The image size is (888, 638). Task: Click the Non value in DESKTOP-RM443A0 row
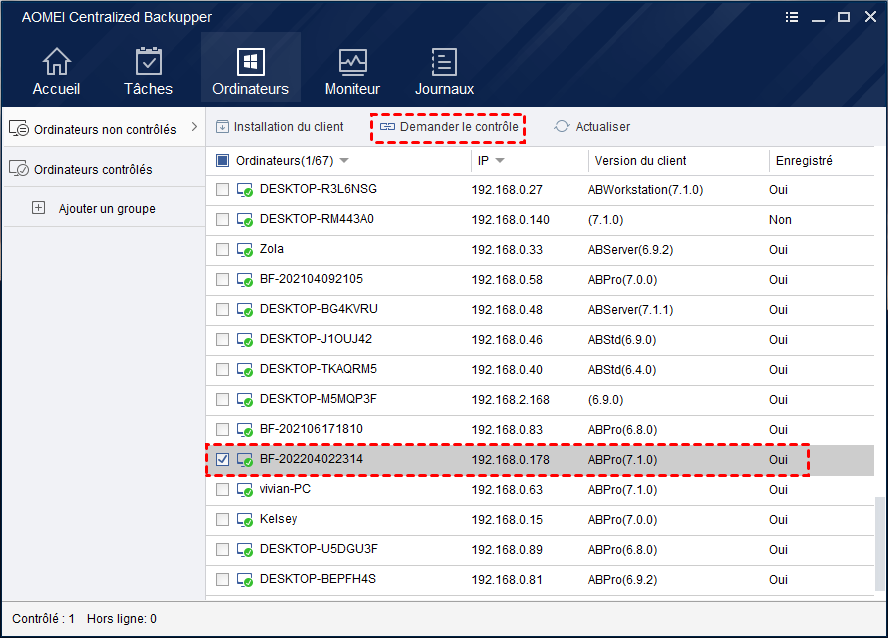coord(780,220)
